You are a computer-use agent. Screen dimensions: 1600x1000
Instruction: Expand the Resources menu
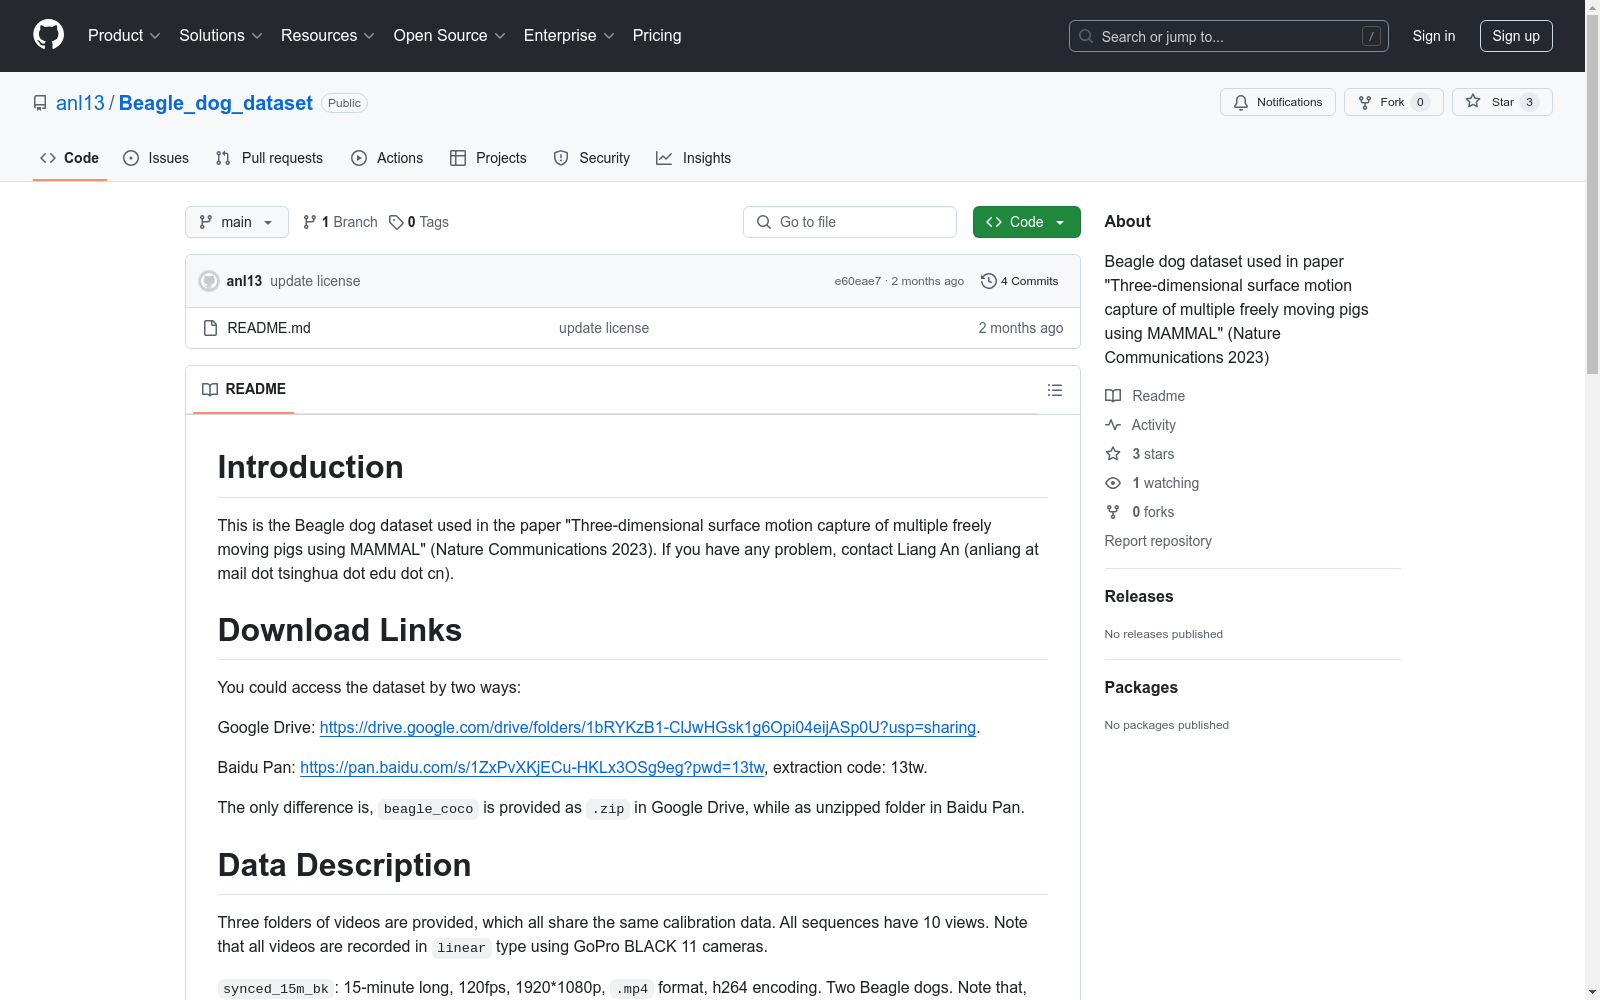[x=328, y=36]
